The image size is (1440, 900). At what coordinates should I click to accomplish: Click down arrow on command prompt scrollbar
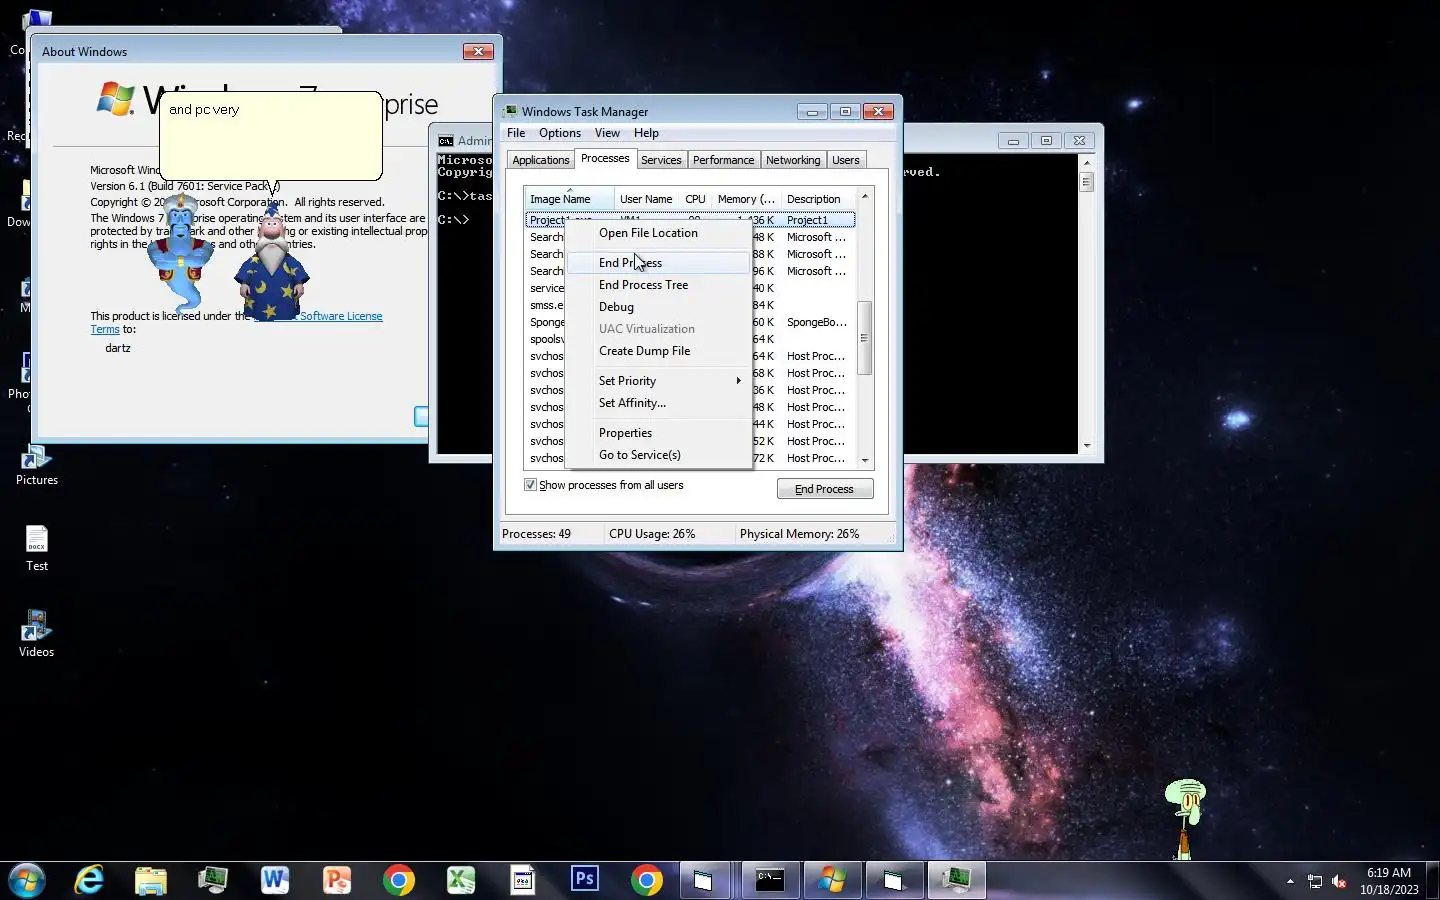point(1087,446)
